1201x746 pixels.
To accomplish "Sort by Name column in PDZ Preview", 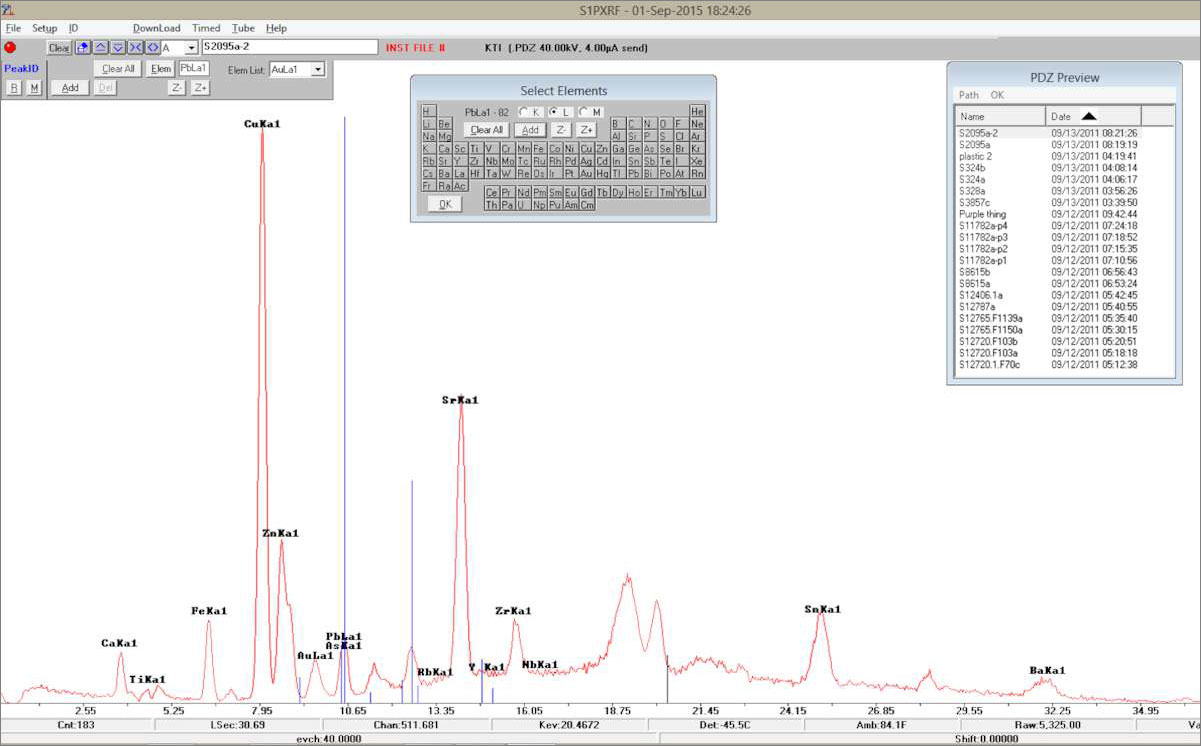I will coord(1000,116).
